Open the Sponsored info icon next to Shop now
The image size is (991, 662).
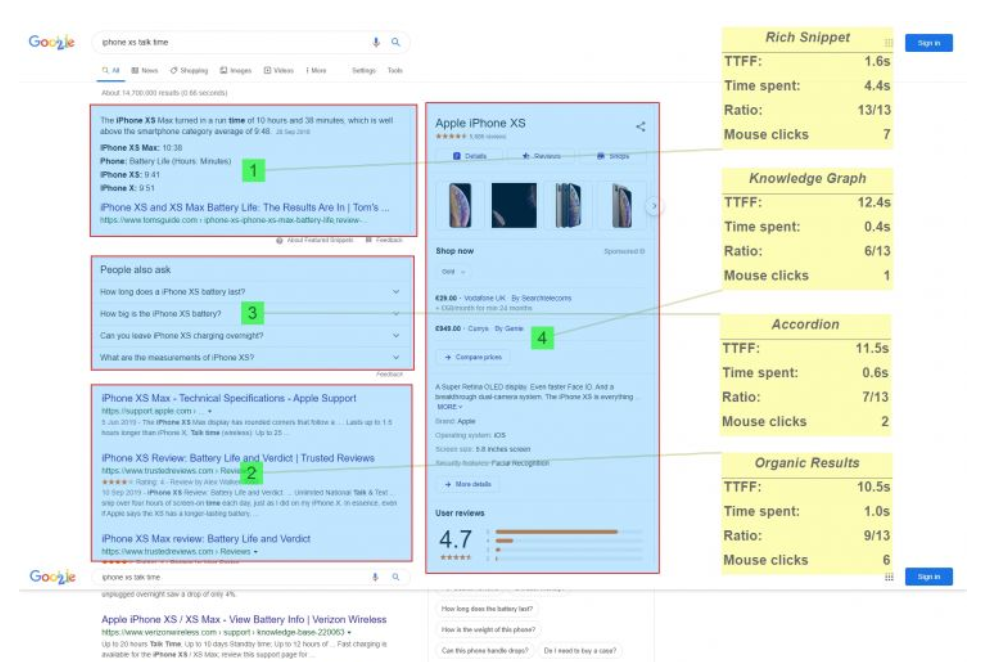642,252
